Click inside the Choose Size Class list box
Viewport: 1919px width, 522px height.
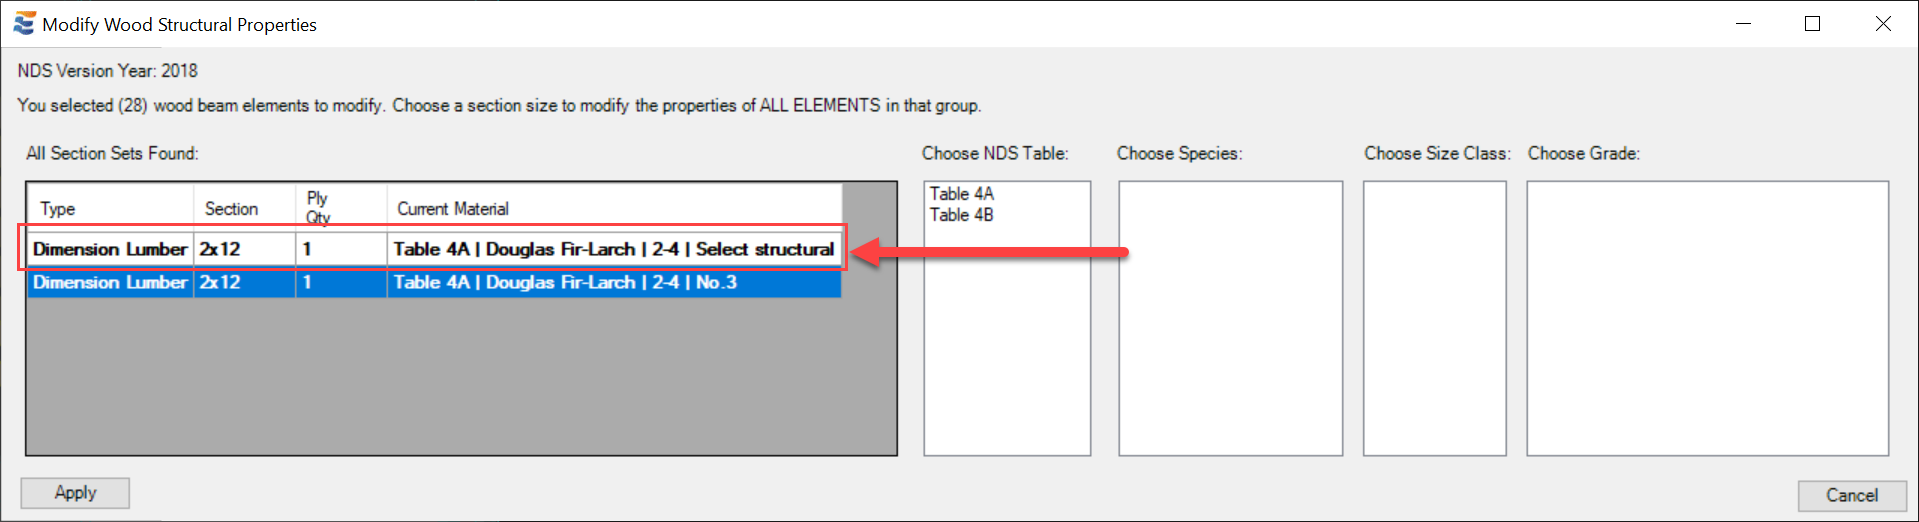click(1435, 318)
